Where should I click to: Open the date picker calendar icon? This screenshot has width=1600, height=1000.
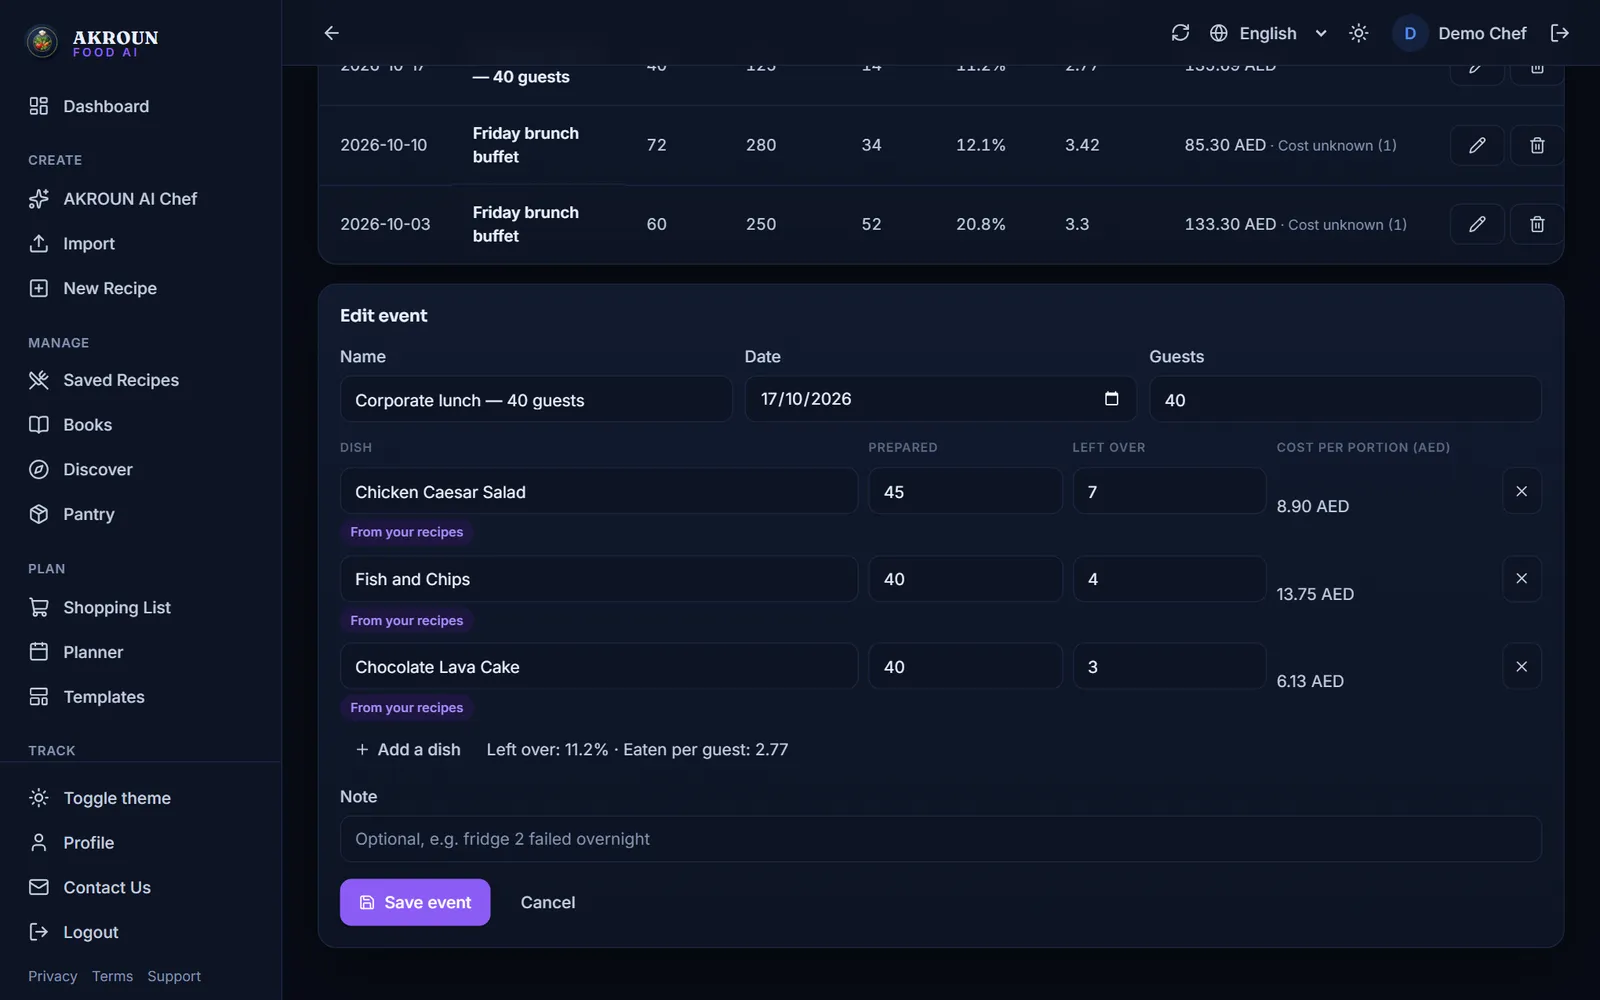(x=1111, y=398)
